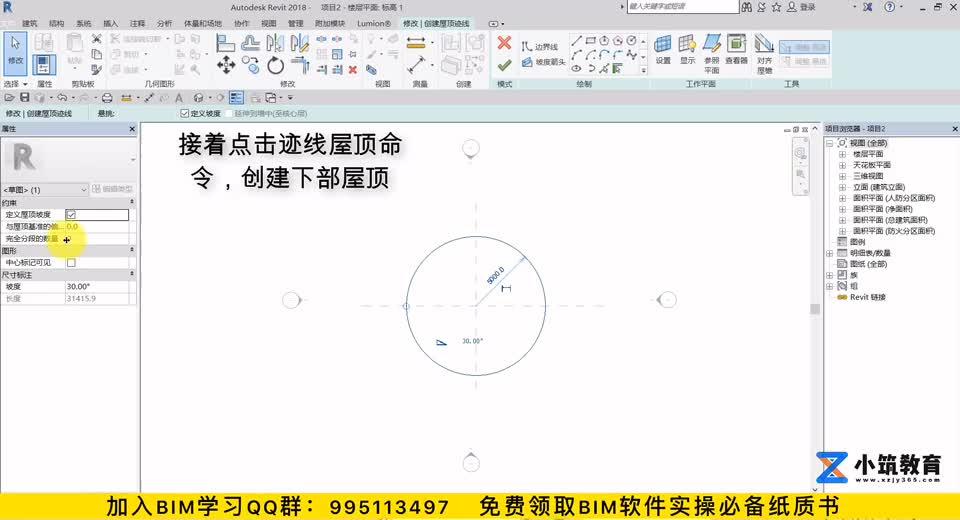
Task: Finish edit mode with green checkmark
Action: point(504,65)
